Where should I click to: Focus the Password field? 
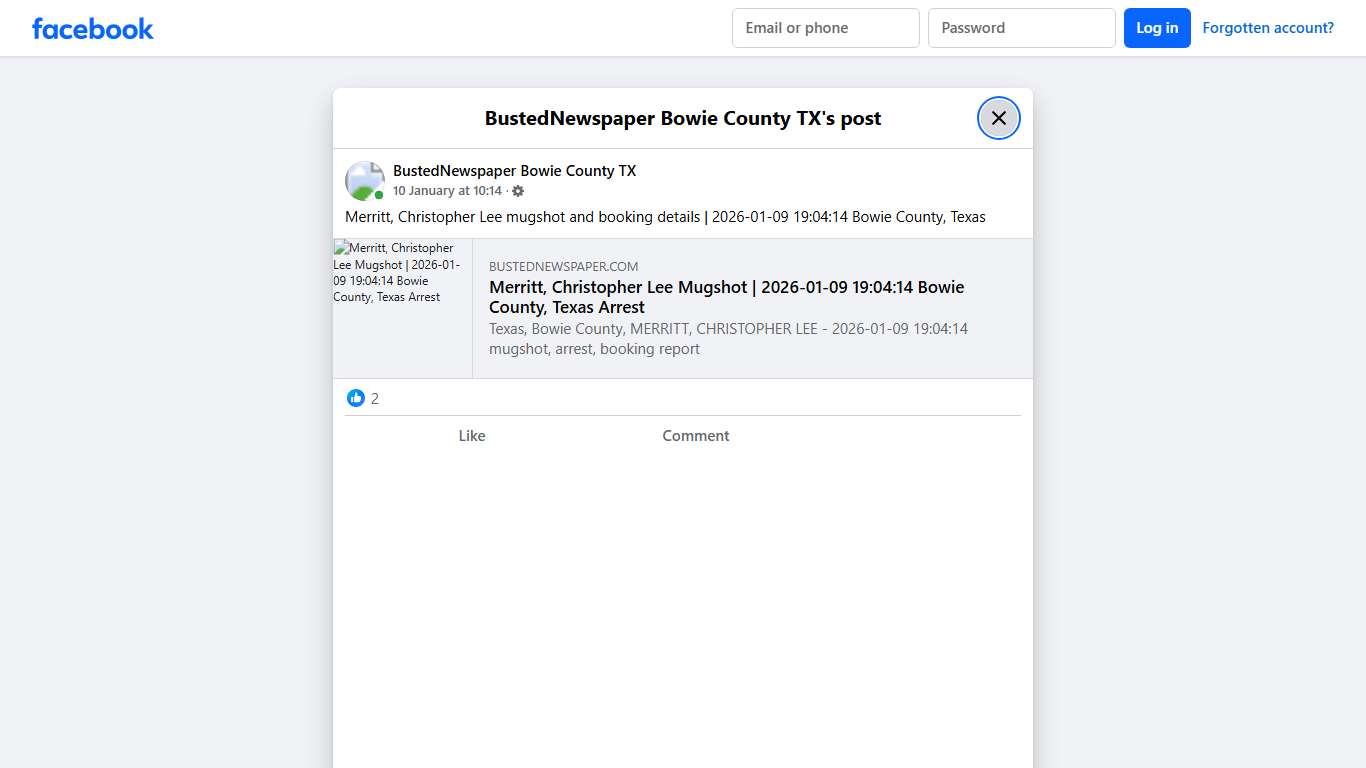click(x=1021, y=28)
